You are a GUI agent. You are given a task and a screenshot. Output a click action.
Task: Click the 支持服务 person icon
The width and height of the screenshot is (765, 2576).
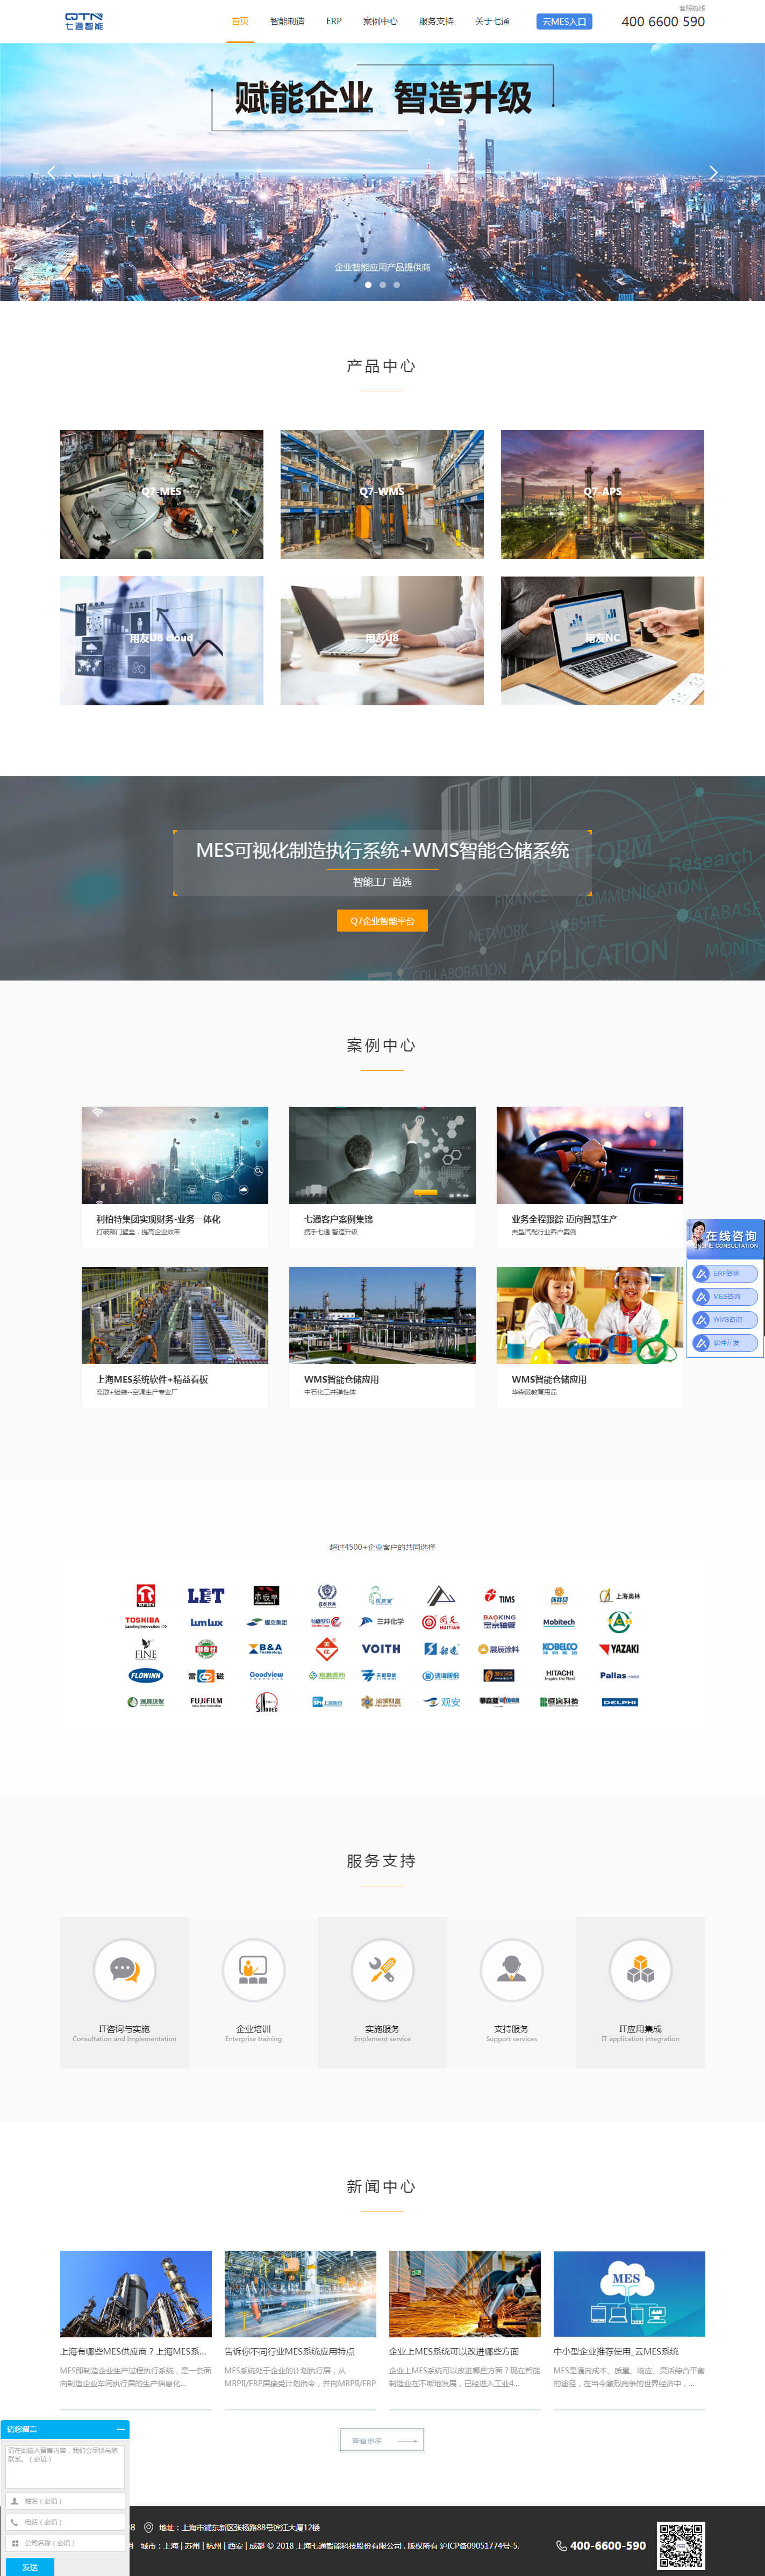click(511, 1969)
